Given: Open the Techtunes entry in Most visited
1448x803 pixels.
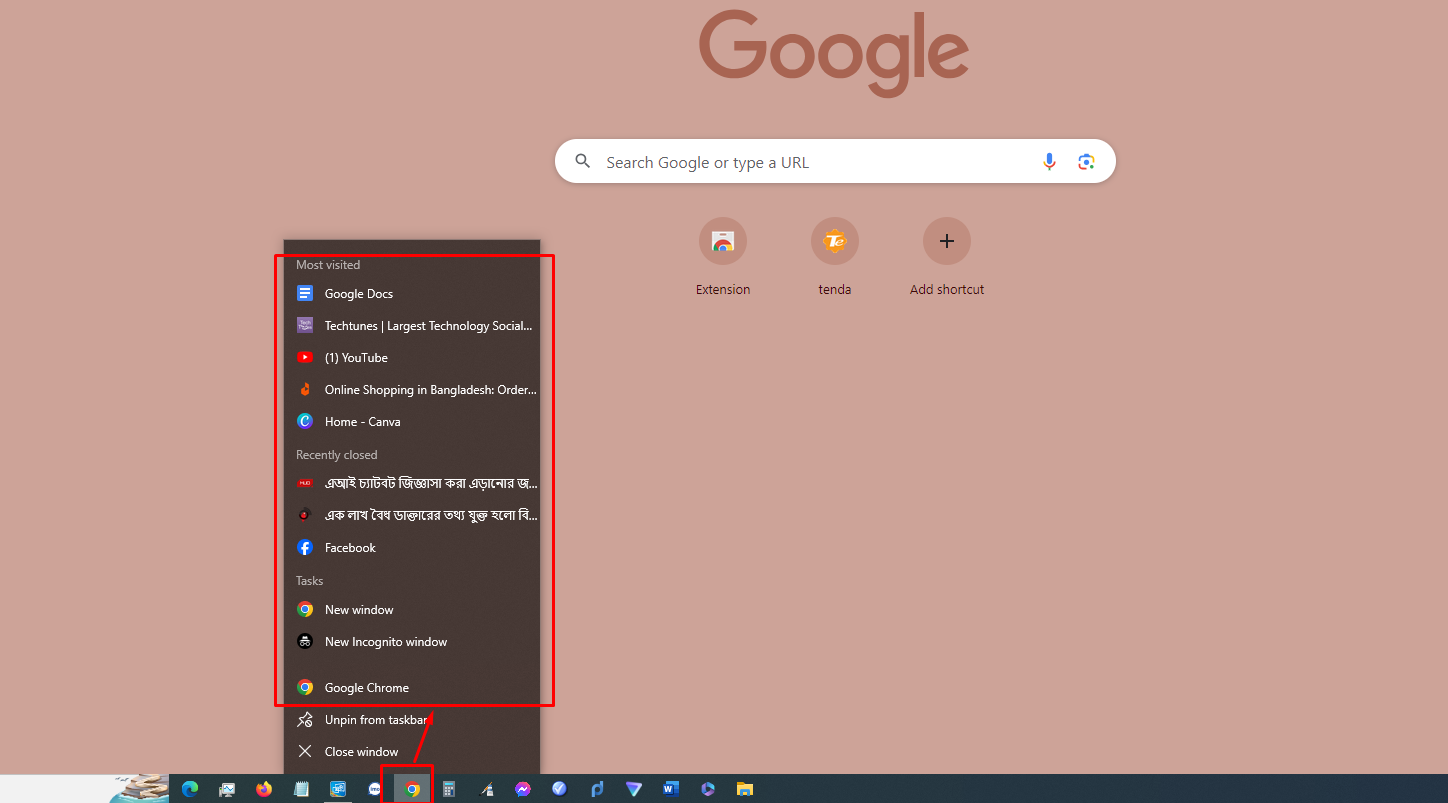Looking at the screenshot, I should 412,326.
